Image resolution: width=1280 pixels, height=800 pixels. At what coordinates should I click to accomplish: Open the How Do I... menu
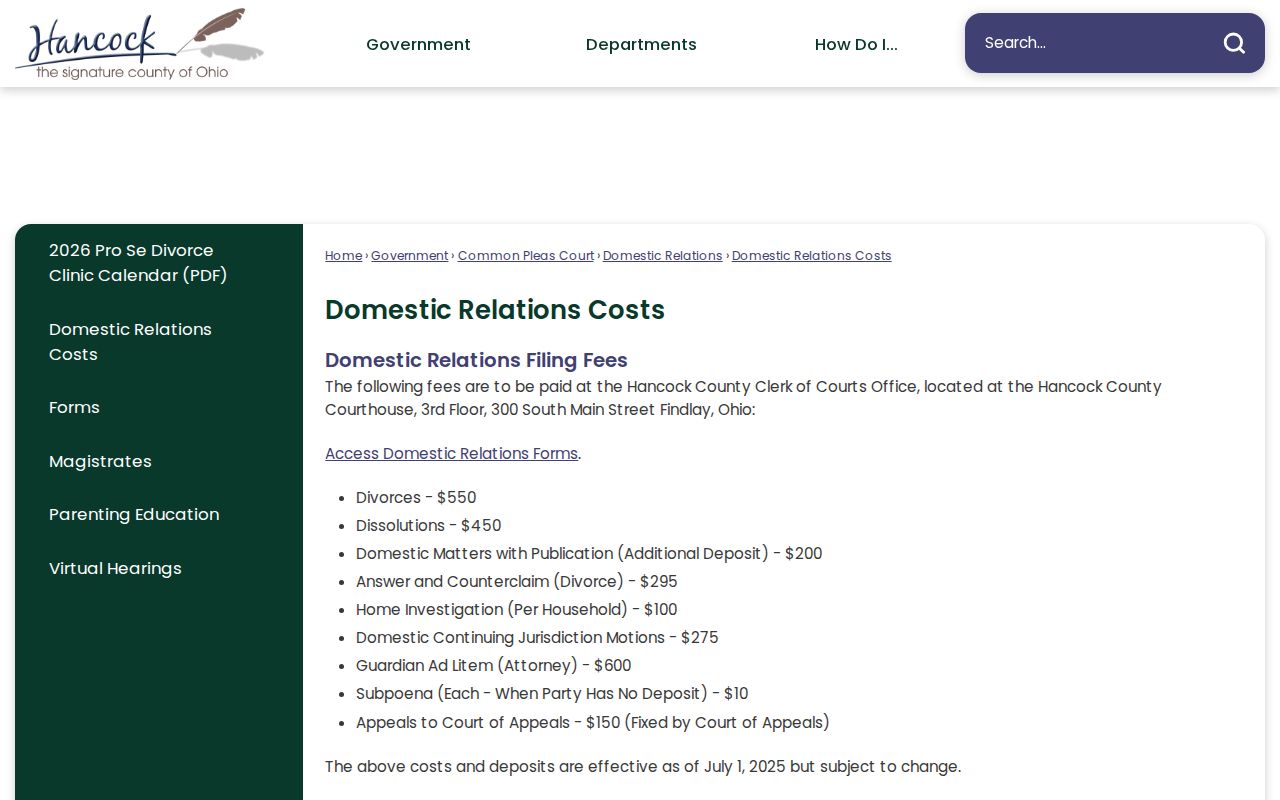click(x=856, y=44)
